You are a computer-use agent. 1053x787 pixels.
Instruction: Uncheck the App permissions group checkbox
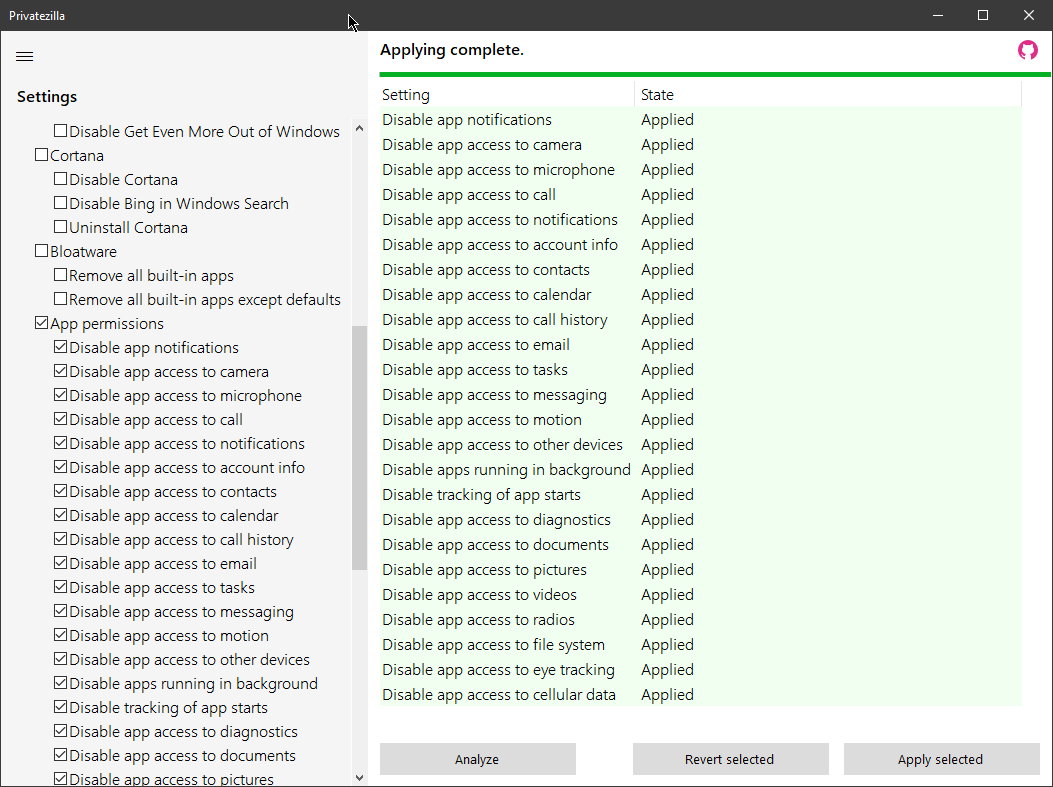pyautogui.click(x=41, y=324)
